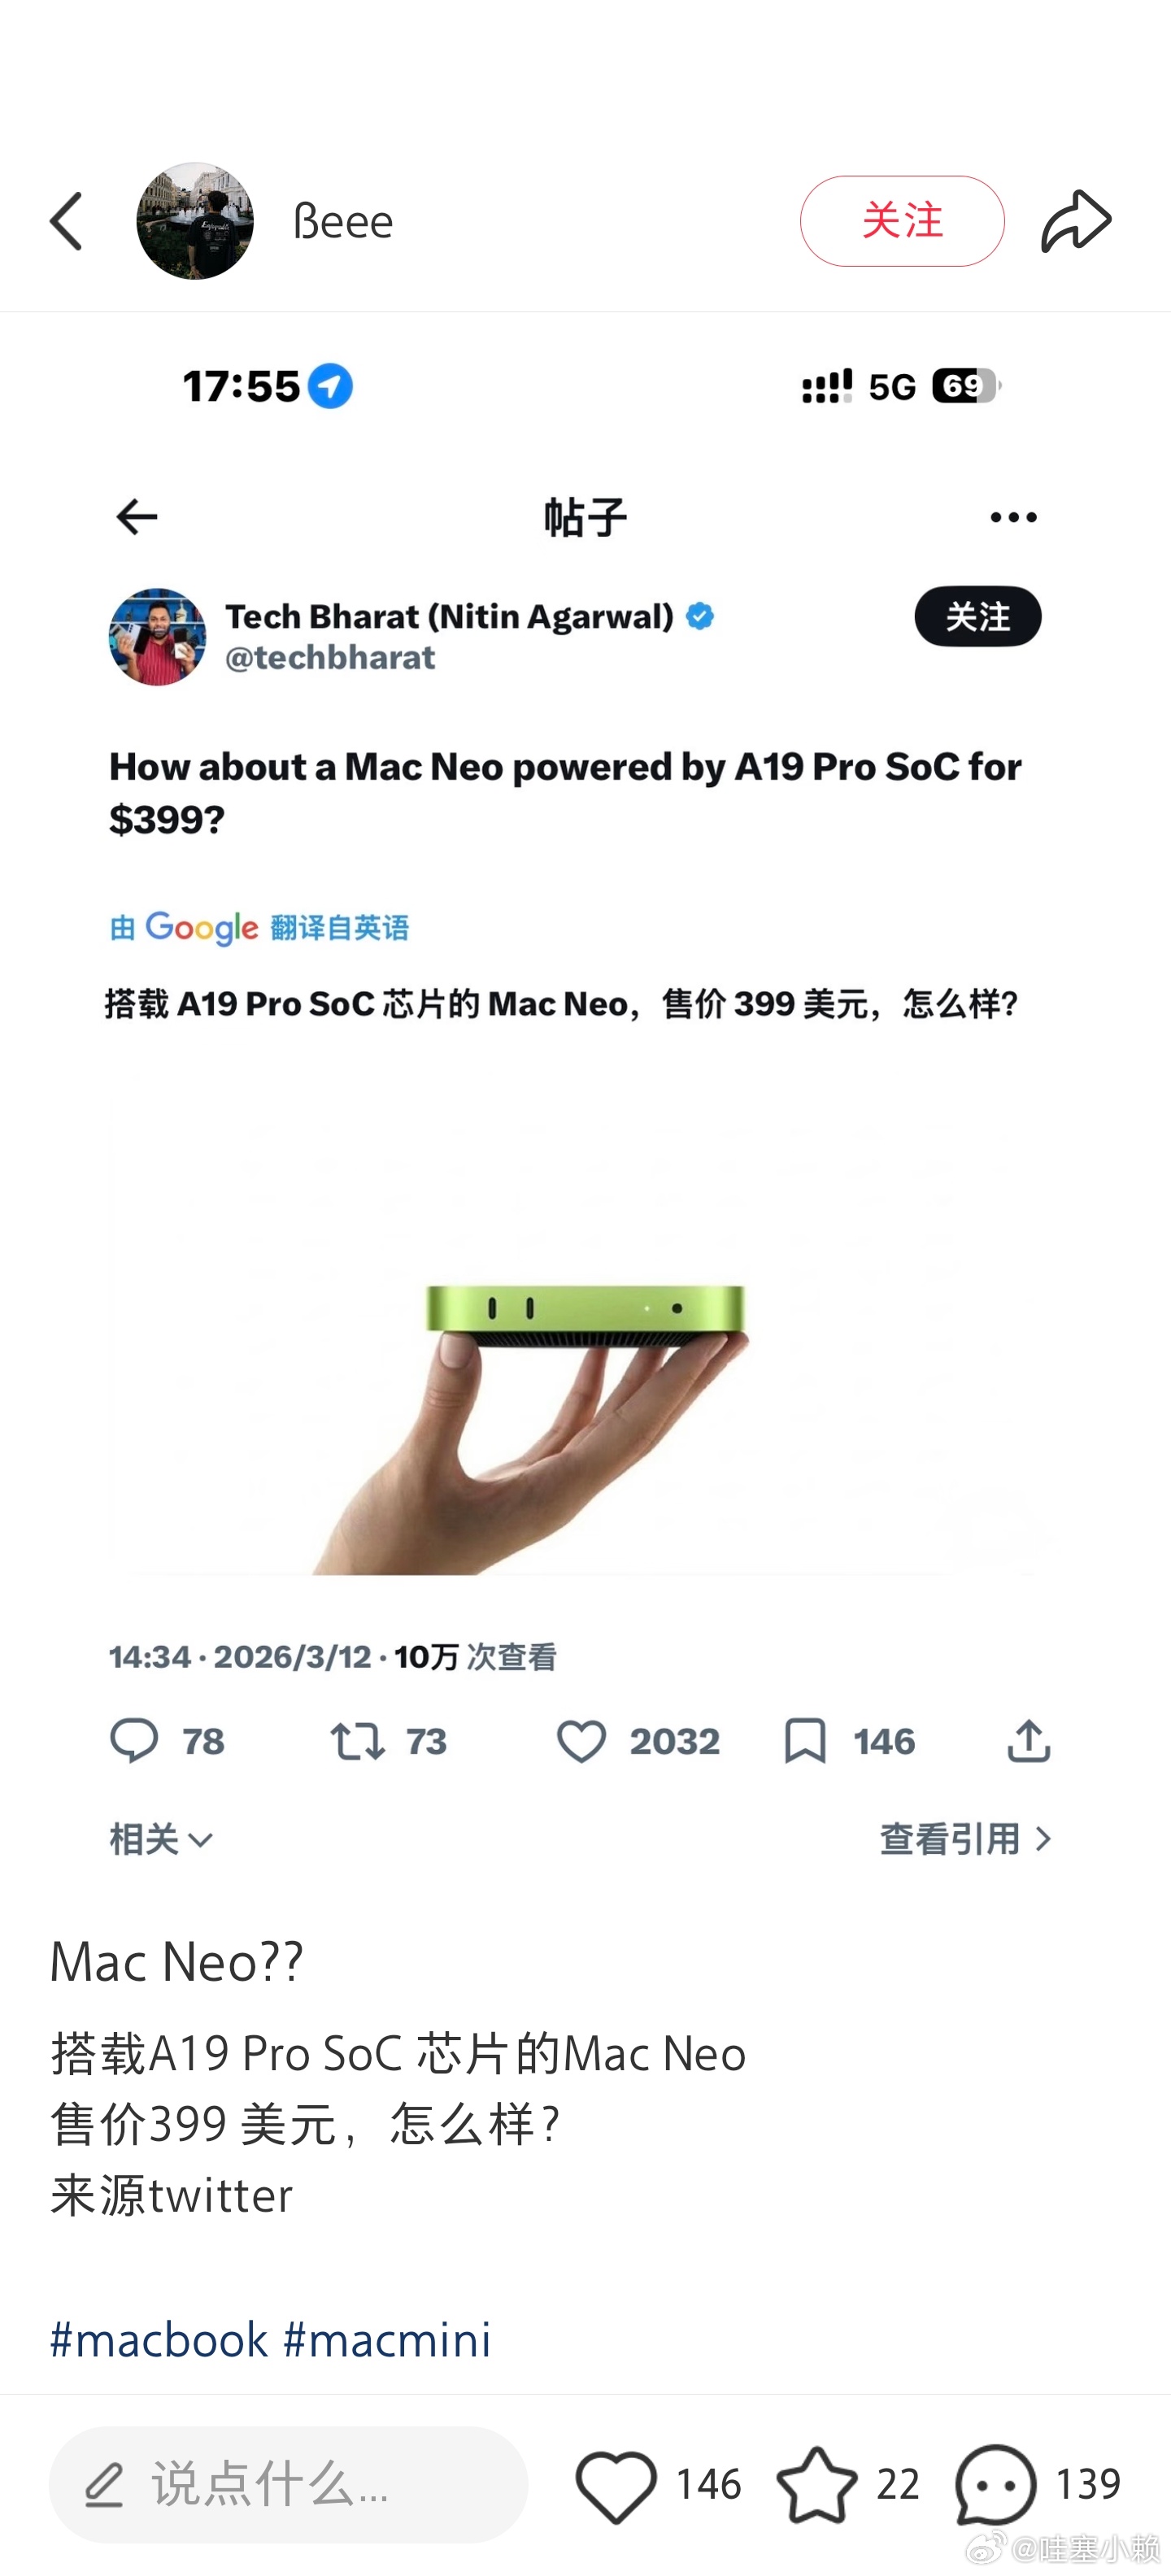Open Beee's profile avatar

click(195, 221)
